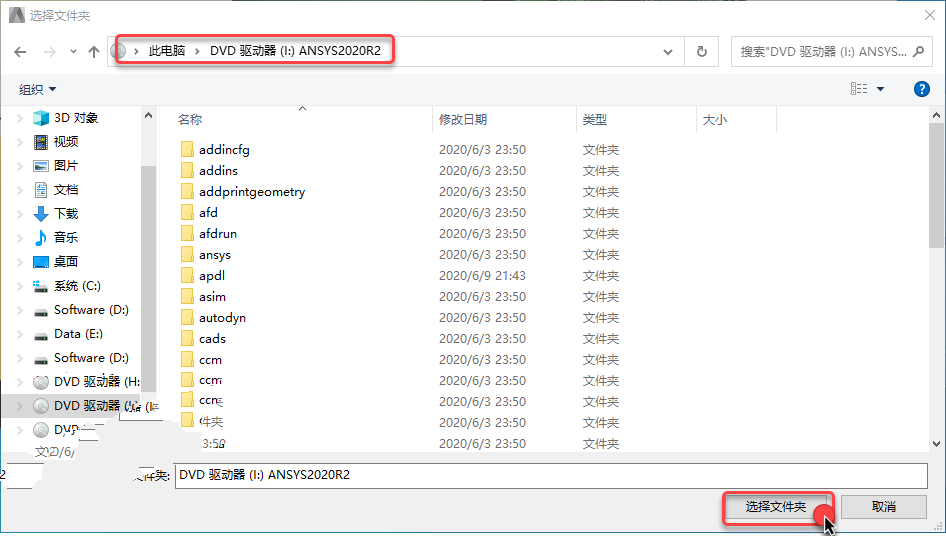Select 系统 (C:) drive

click(x=77, y=286)
